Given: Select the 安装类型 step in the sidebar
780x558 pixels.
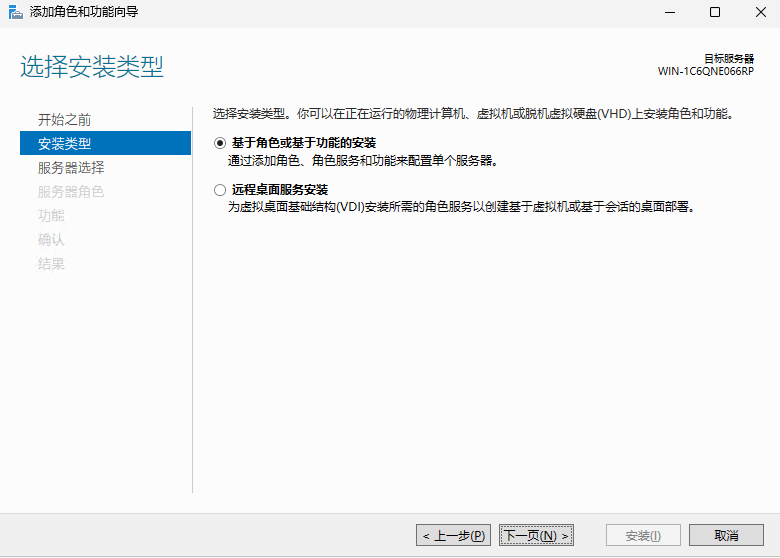Looking at the screenshot, I should (64, 143).
